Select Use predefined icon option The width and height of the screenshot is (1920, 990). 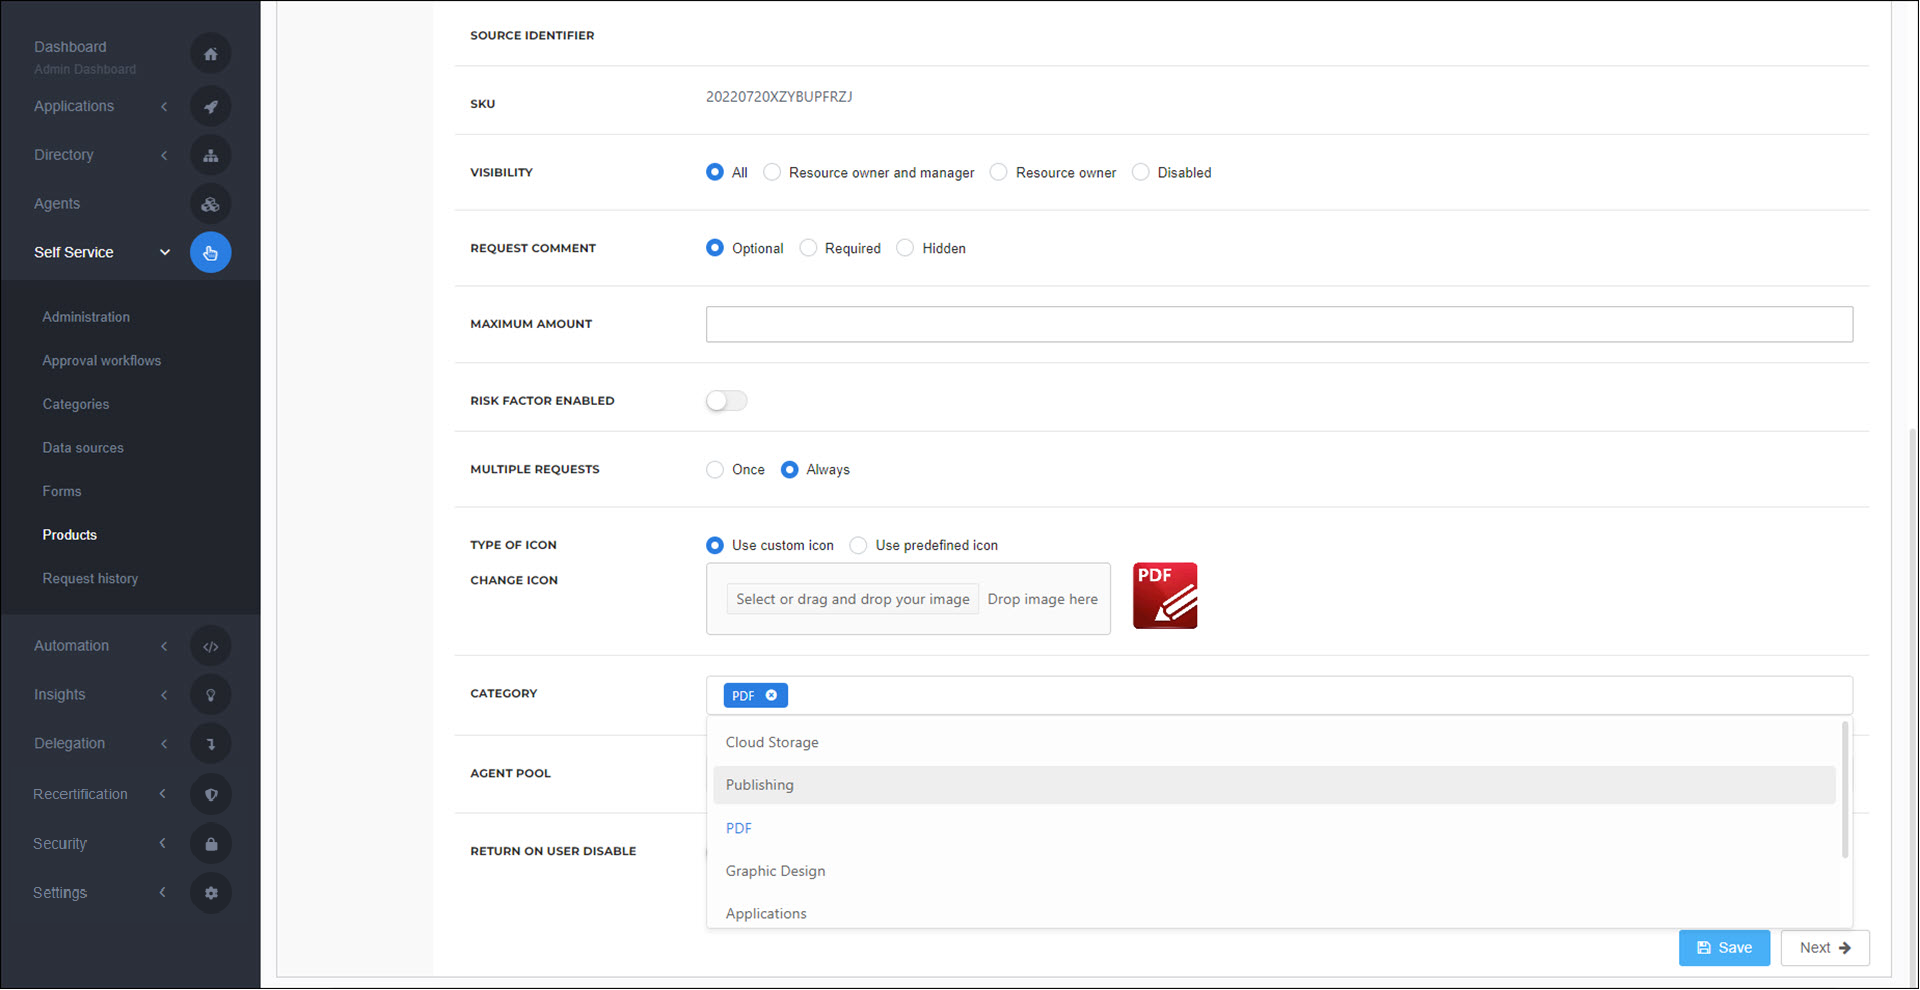pos(858,545)
